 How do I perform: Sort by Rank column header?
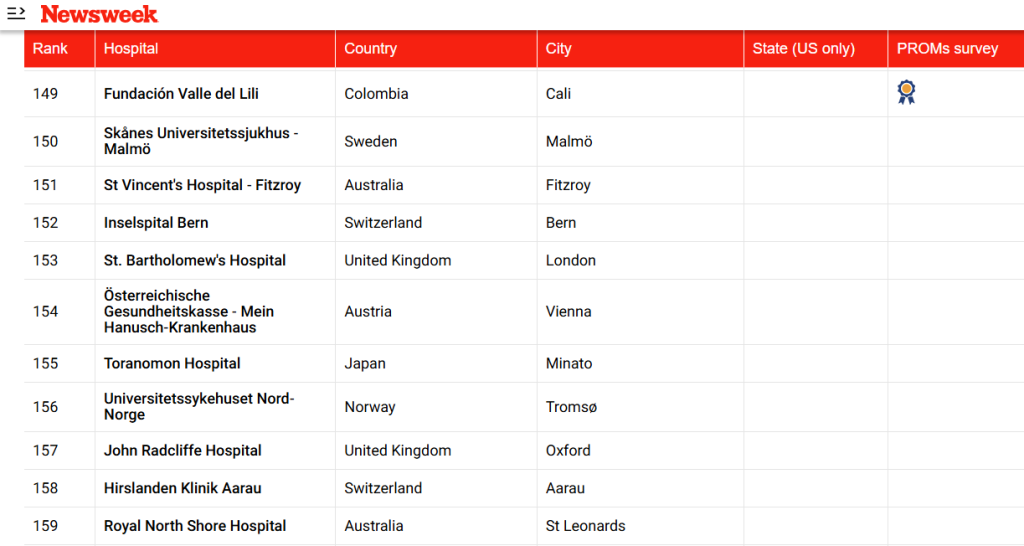pos(50,48)
